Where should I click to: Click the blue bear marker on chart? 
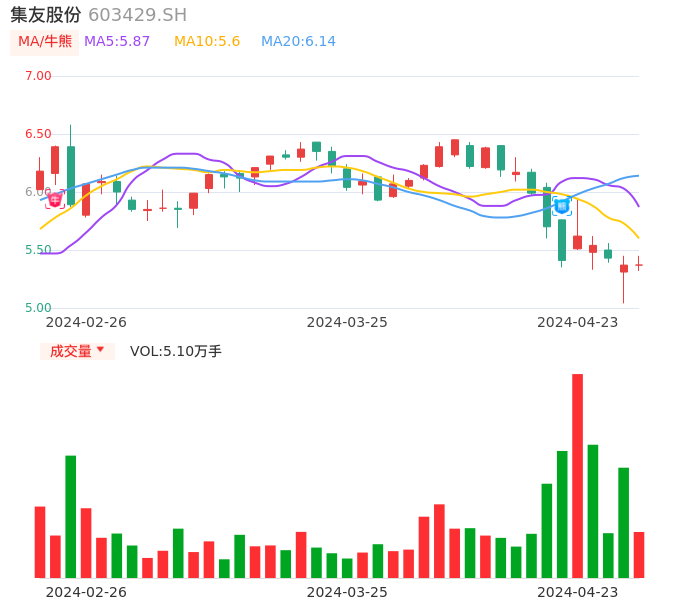click(x=562, y=205)
